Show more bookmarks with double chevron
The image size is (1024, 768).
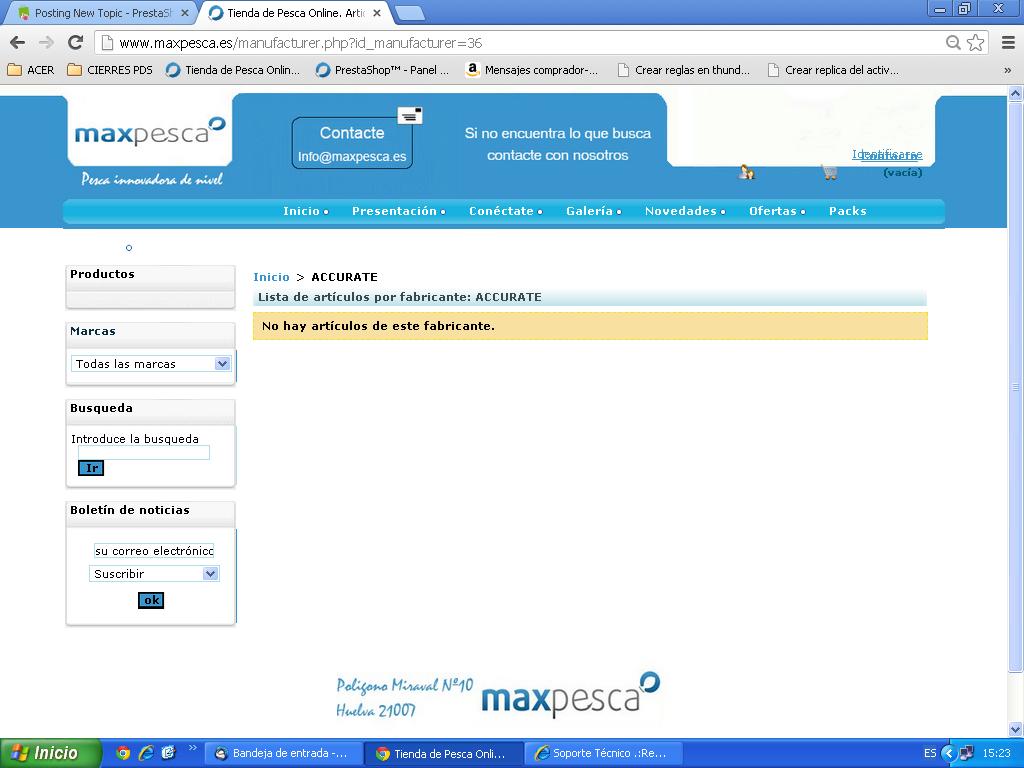[x=1007, y=70]
